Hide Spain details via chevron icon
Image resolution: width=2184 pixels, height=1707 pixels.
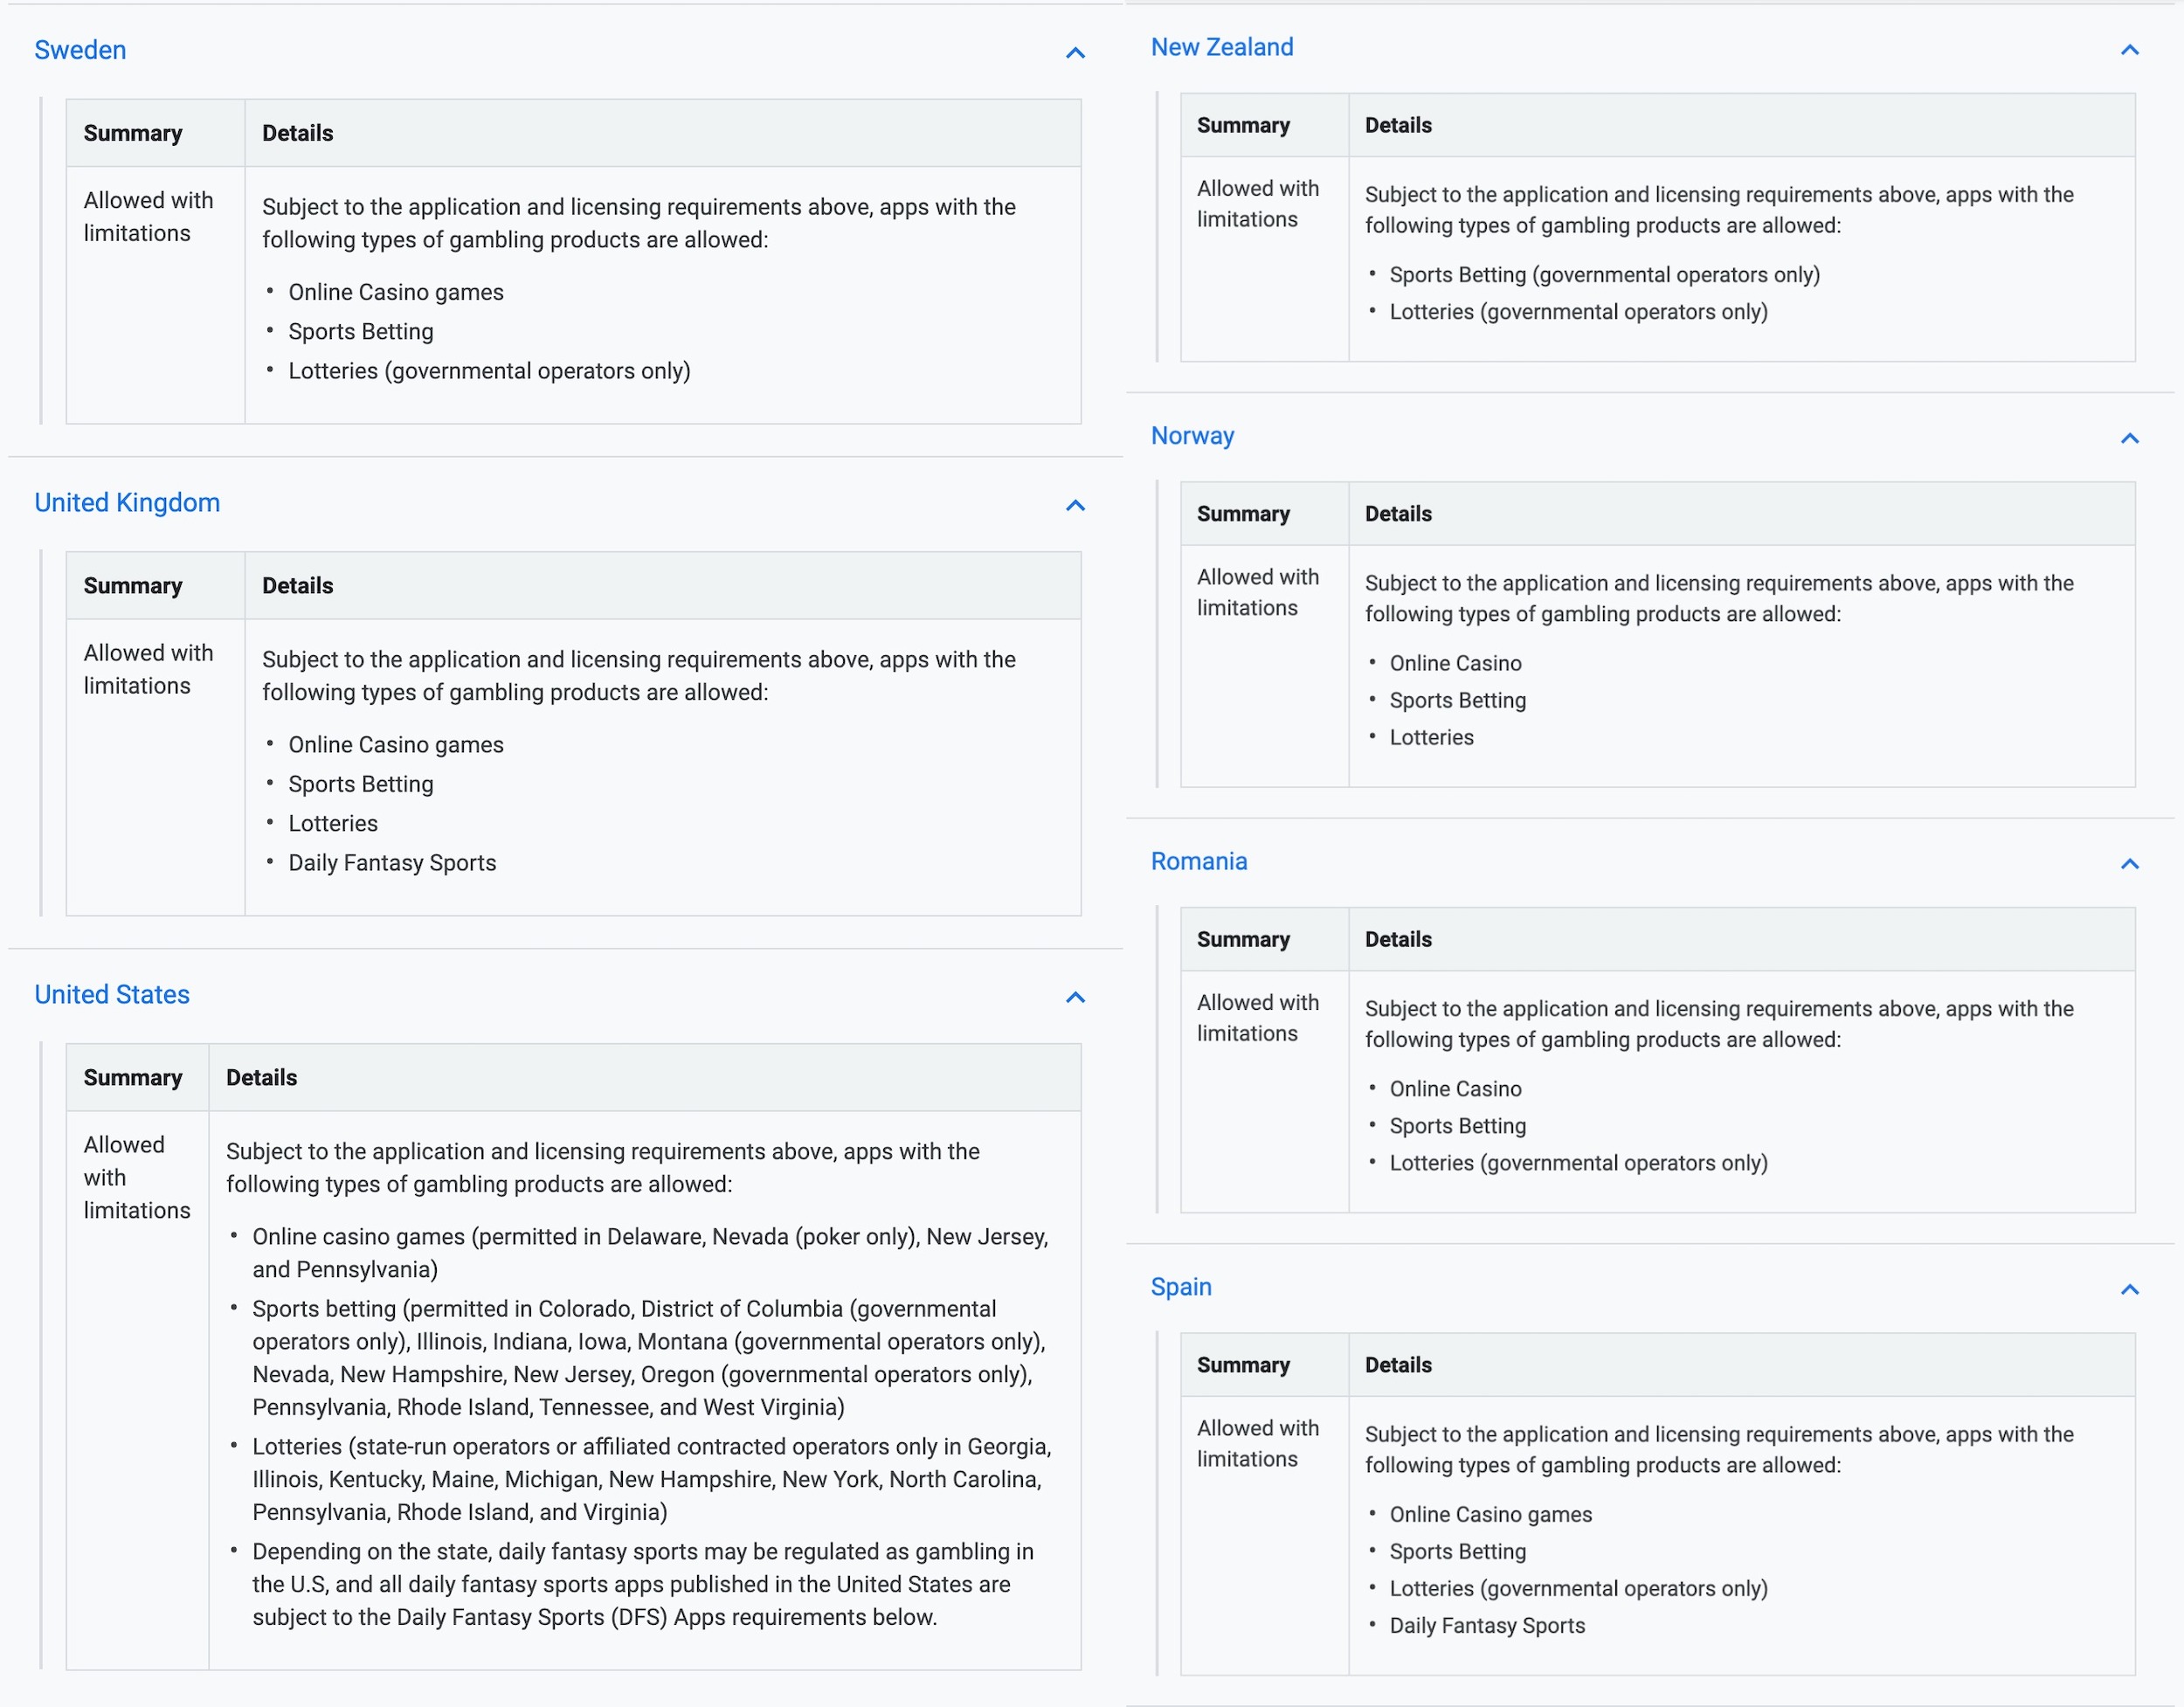2129,1290
